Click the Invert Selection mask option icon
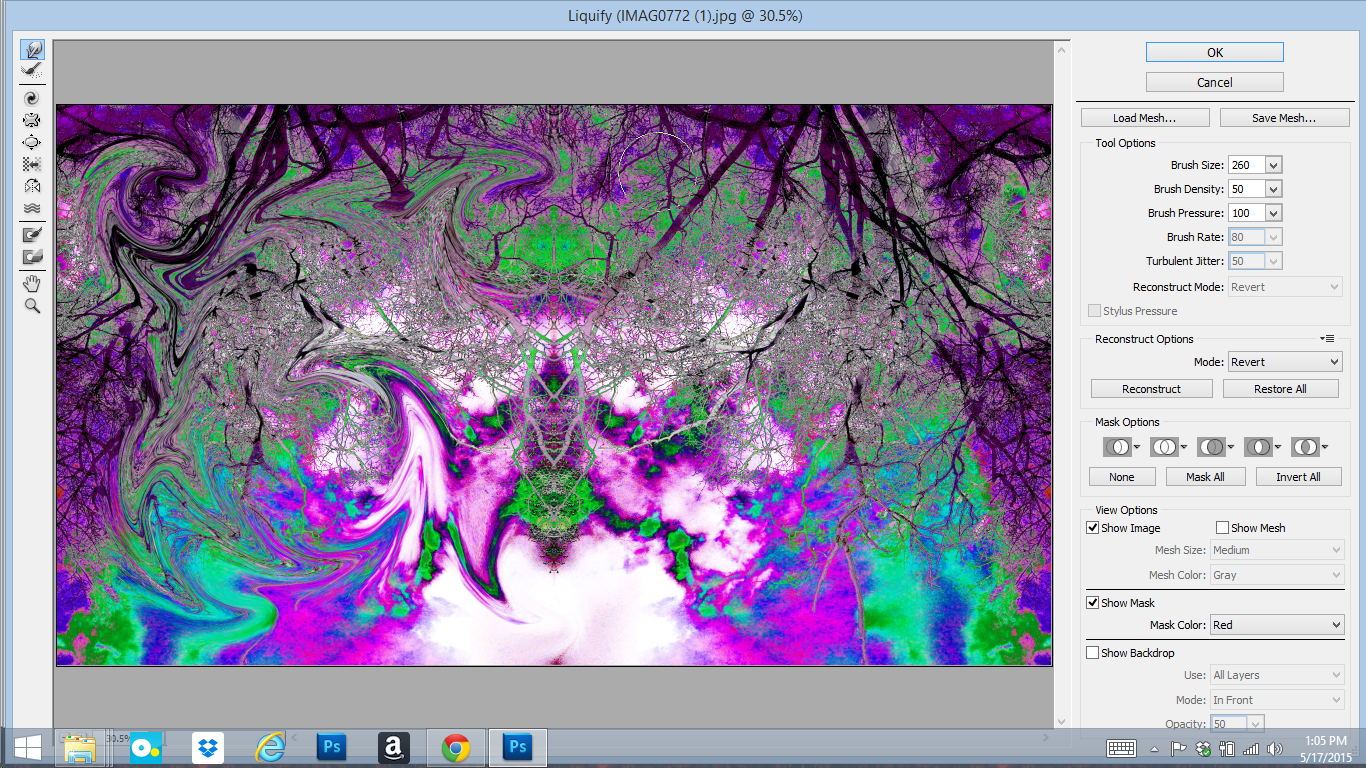The height and width of the screenshot is (768, 1366). click(x=1308, y=447)
